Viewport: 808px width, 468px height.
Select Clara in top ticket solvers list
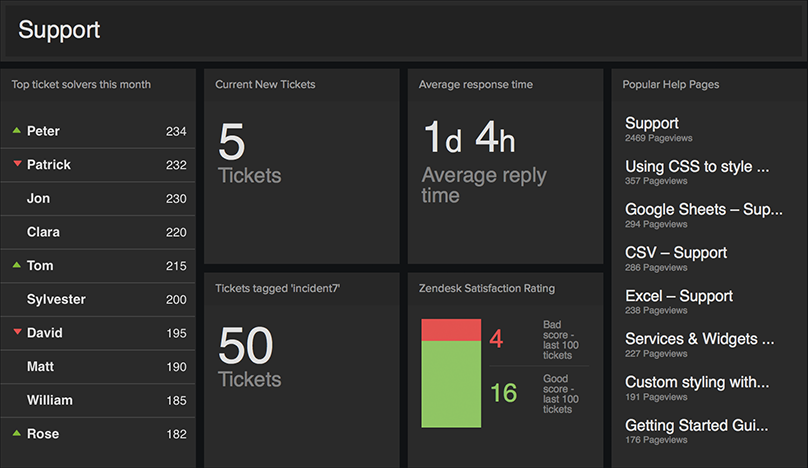(x=43, y=232)
